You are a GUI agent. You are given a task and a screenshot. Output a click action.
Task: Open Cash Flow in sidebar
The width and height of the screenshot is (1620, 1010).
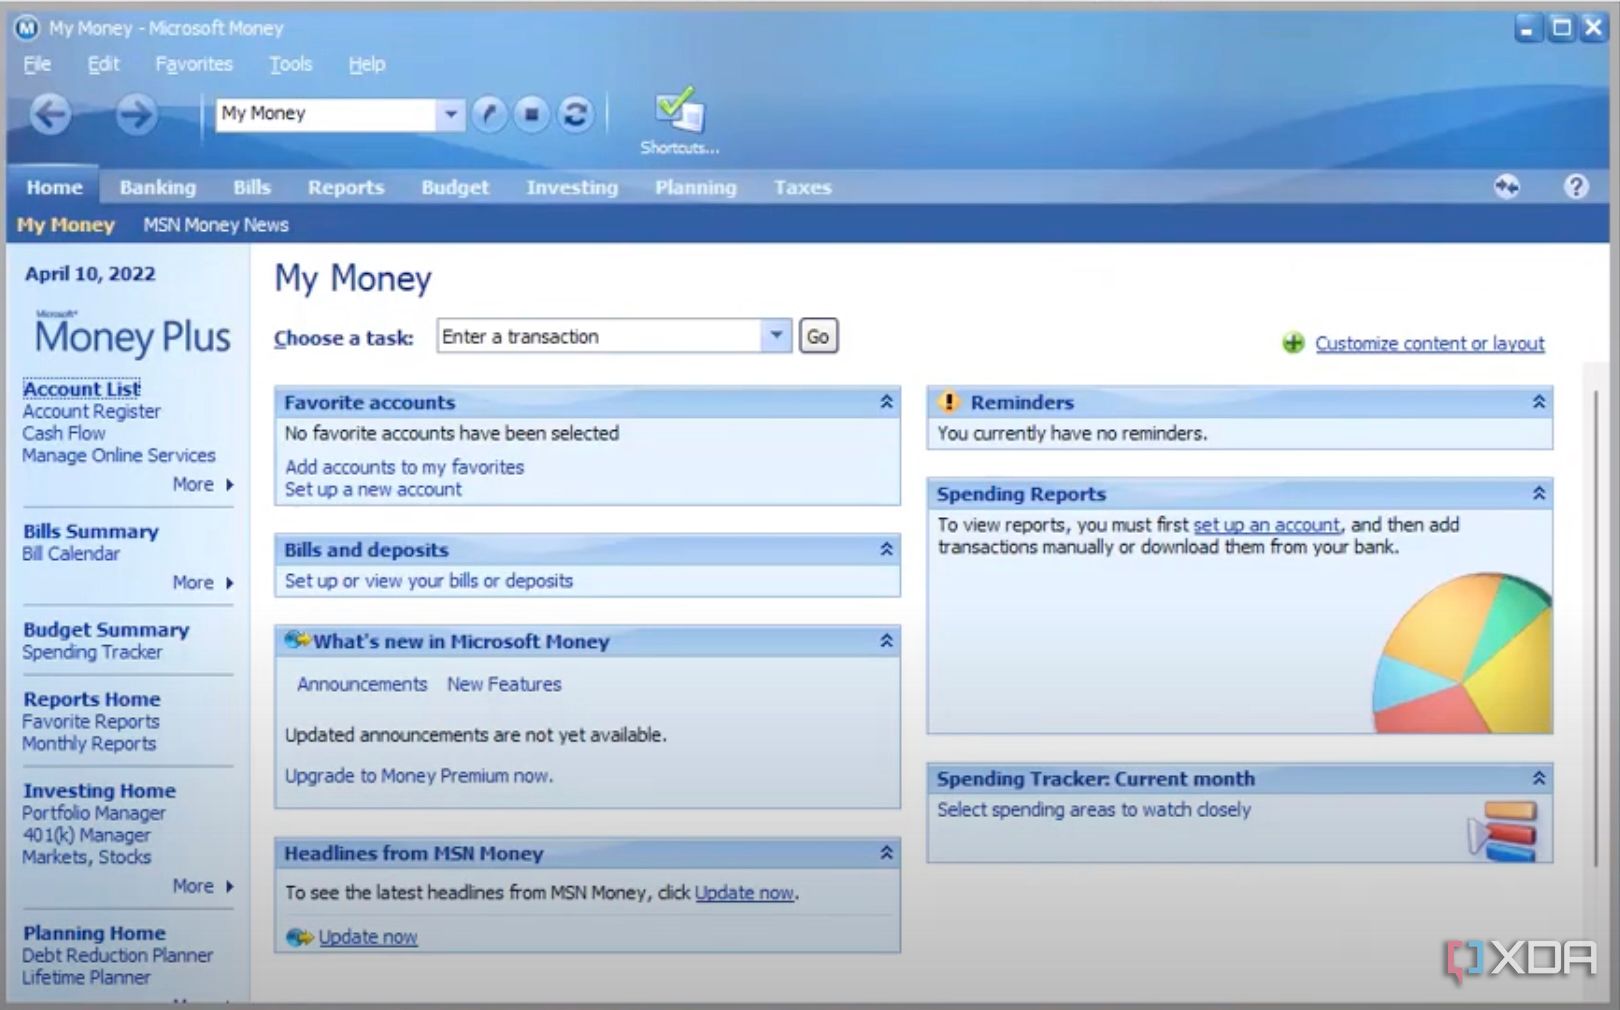point(64,433)
